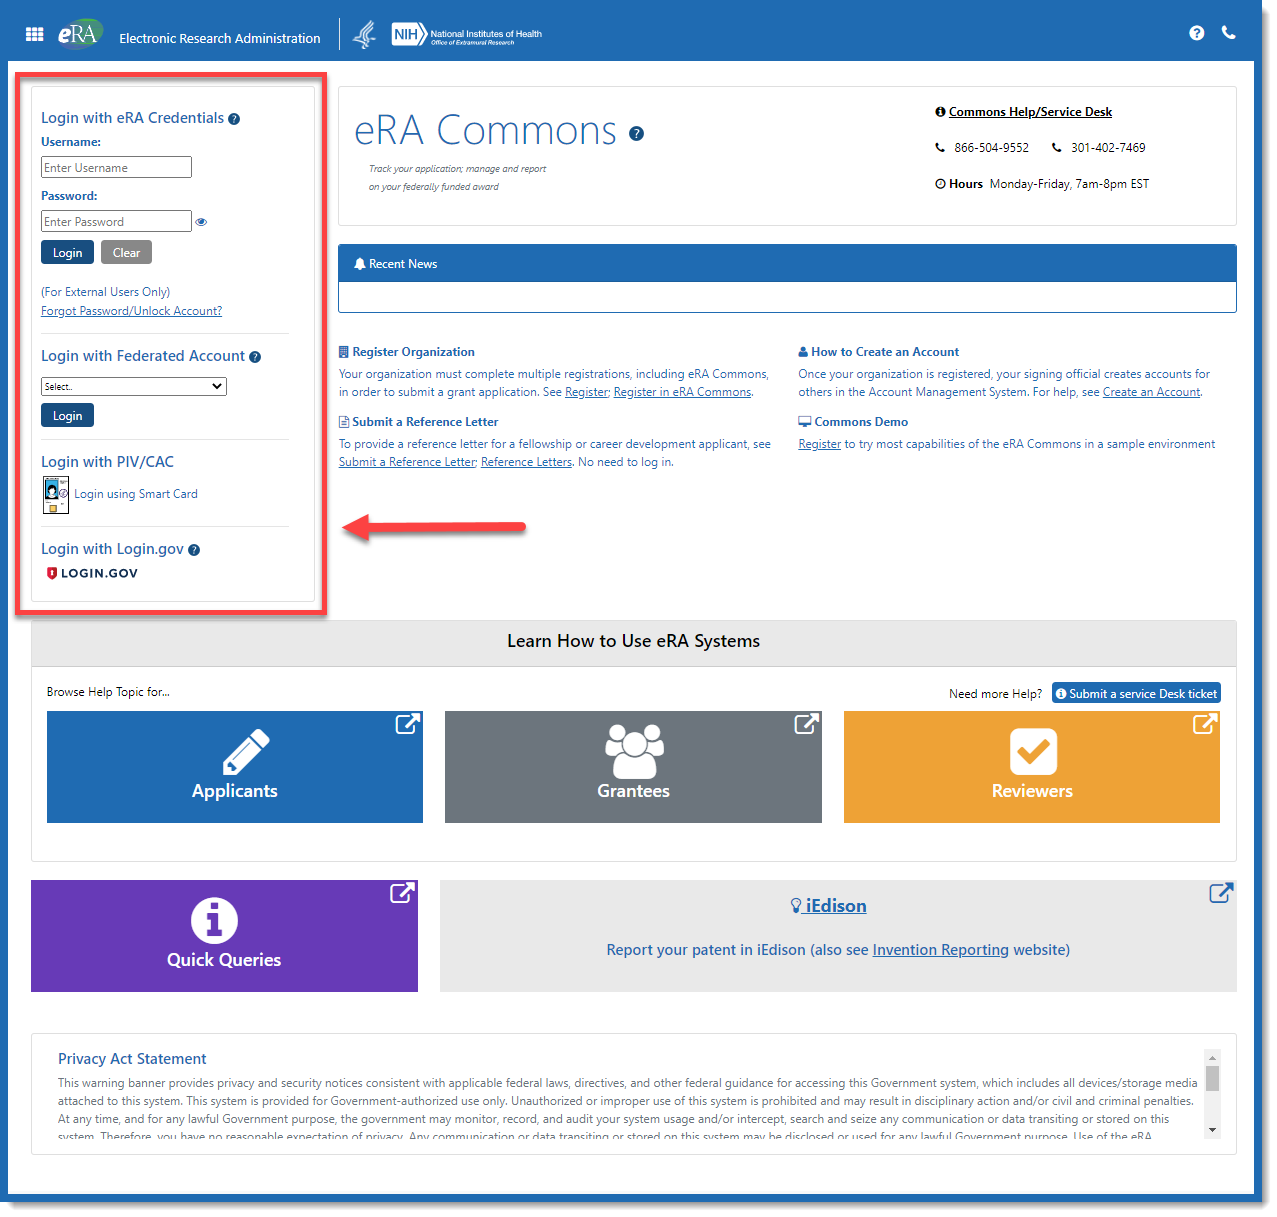Viewport: 1277px width, 1217px height.
Task: Click the Quick Queries info icon
Action: click(214, 920)
